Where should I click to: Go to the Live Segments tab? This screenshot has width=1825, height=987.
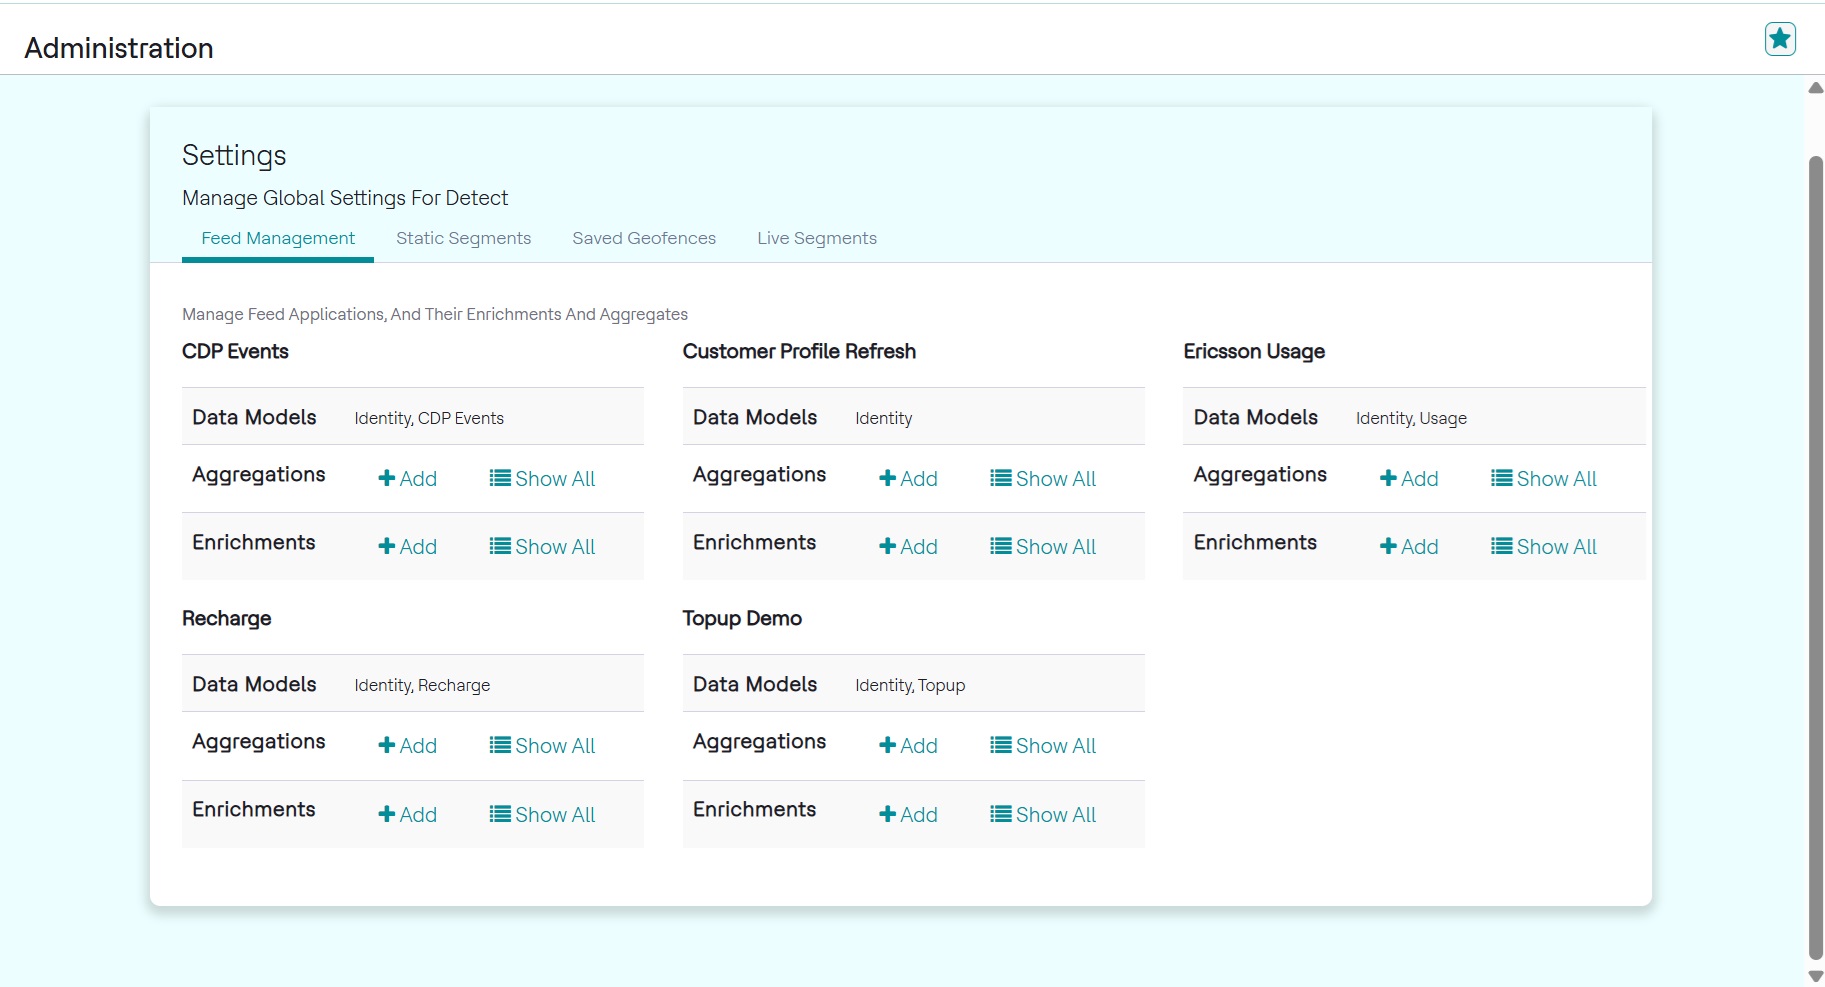816,238
